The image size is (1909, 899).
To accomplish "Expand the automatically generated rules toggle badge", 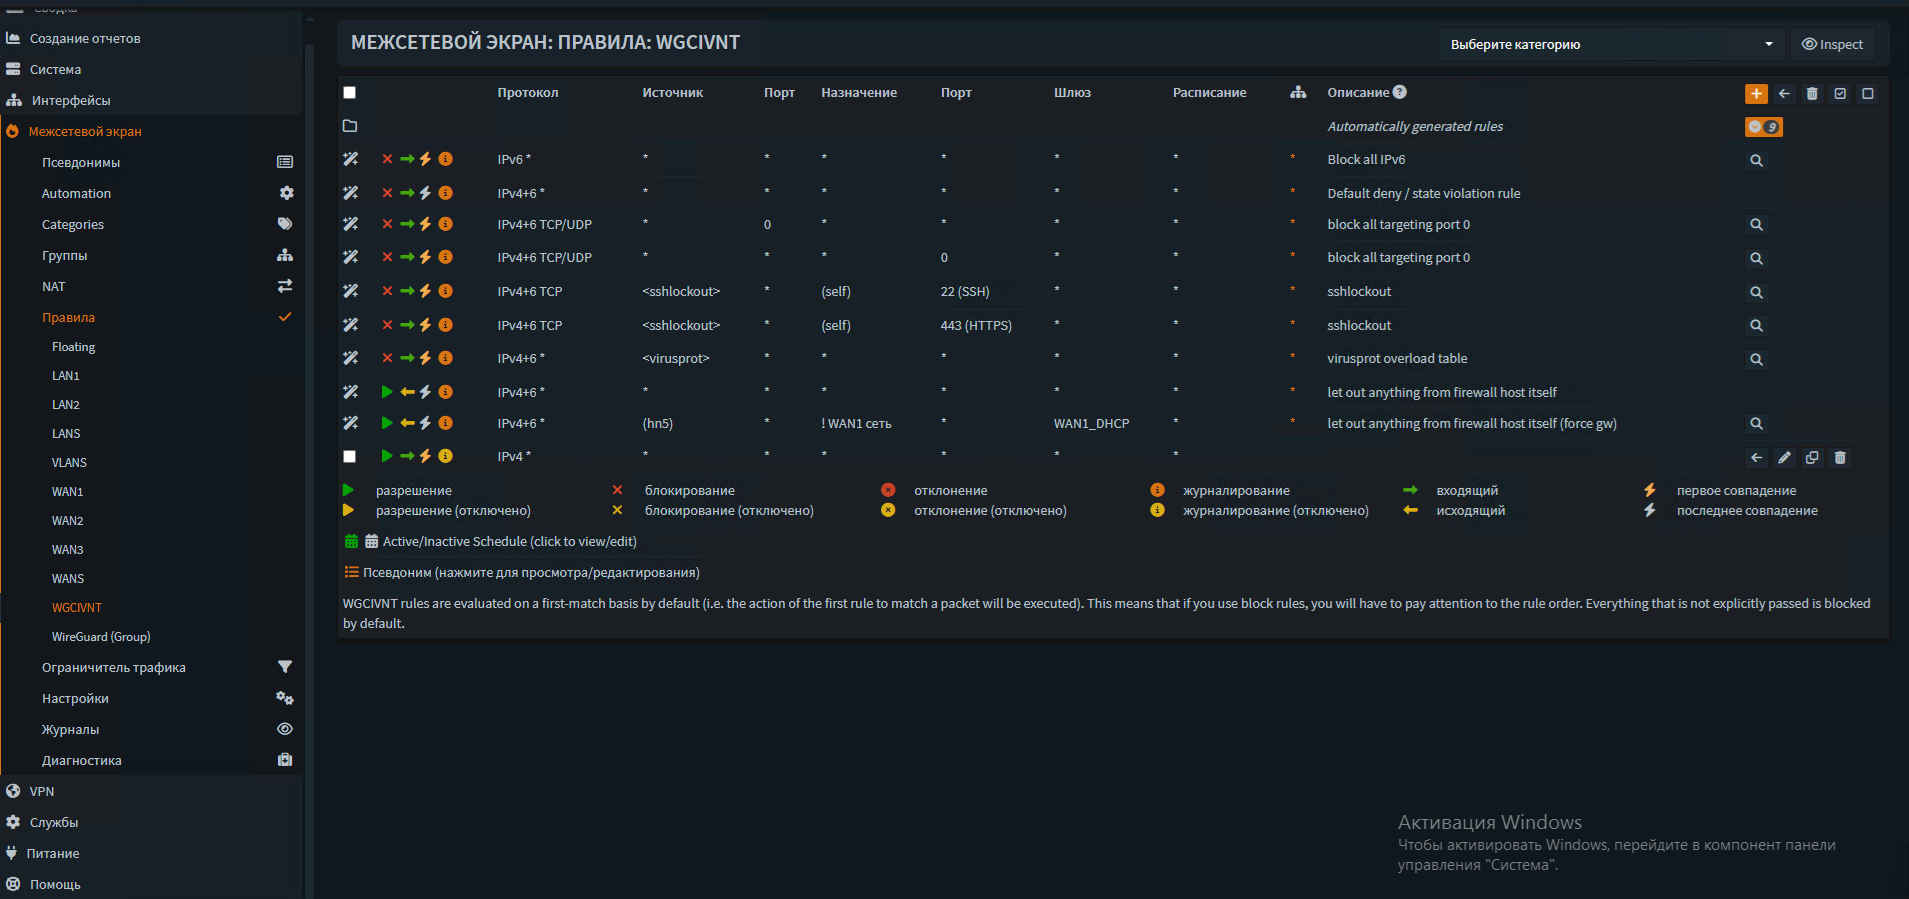I will pos(1763,127).
